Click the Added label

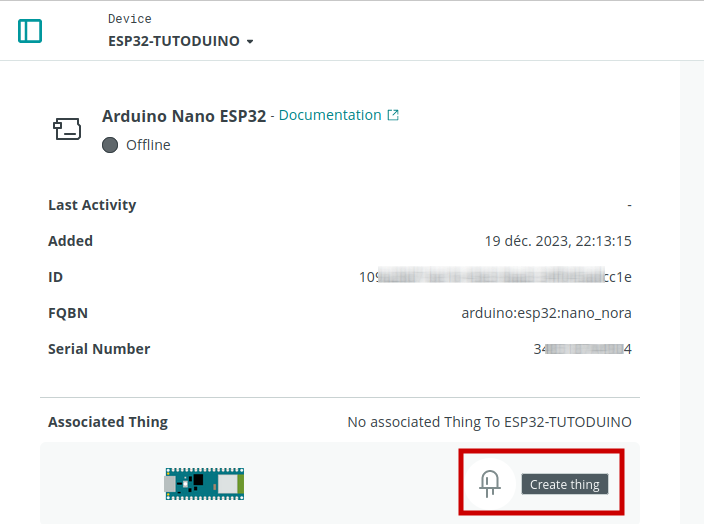(70, 241)
